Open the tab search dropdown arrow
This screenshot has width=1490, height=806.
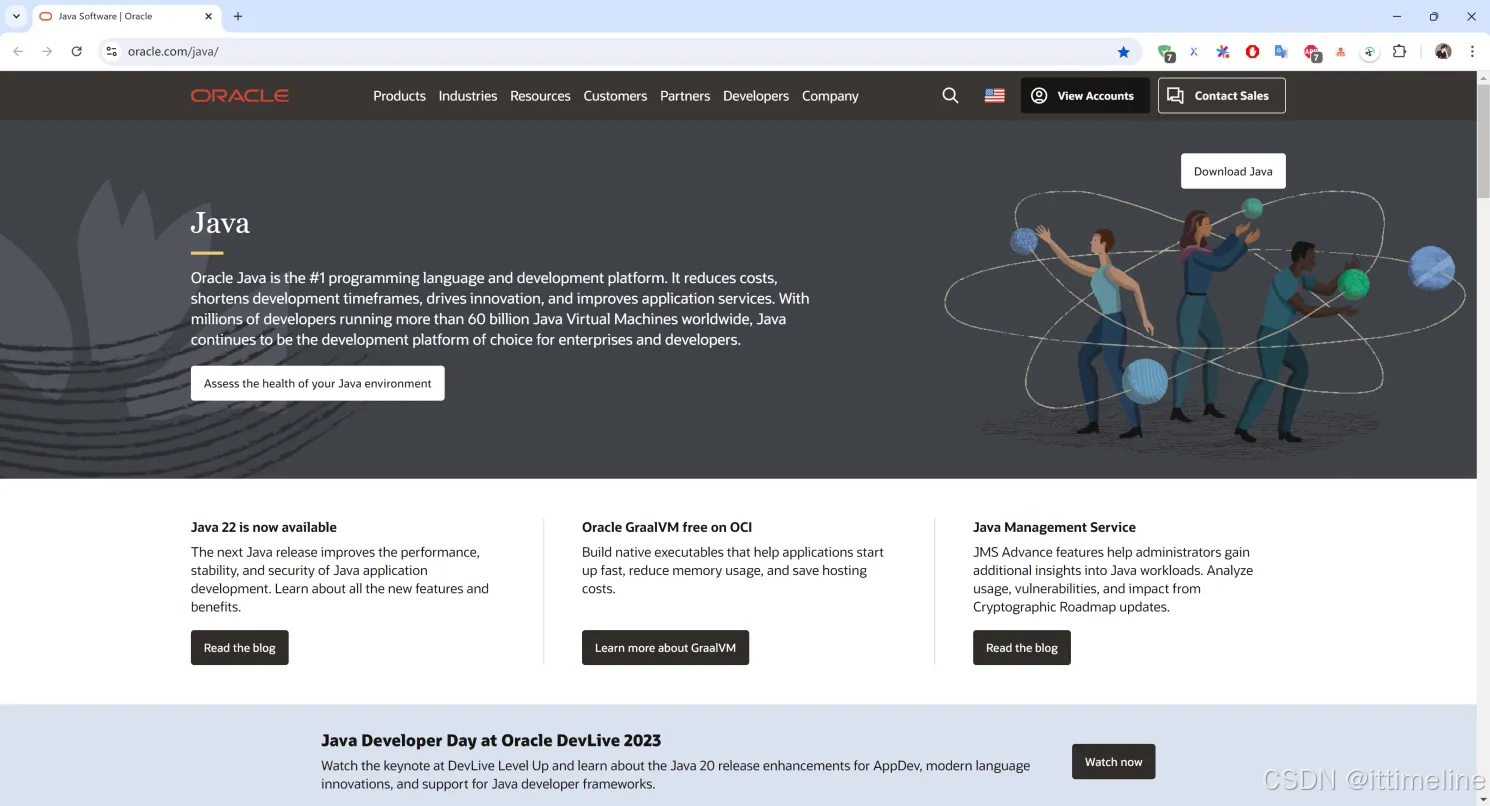pyautogui.click(x=16, y=17)
